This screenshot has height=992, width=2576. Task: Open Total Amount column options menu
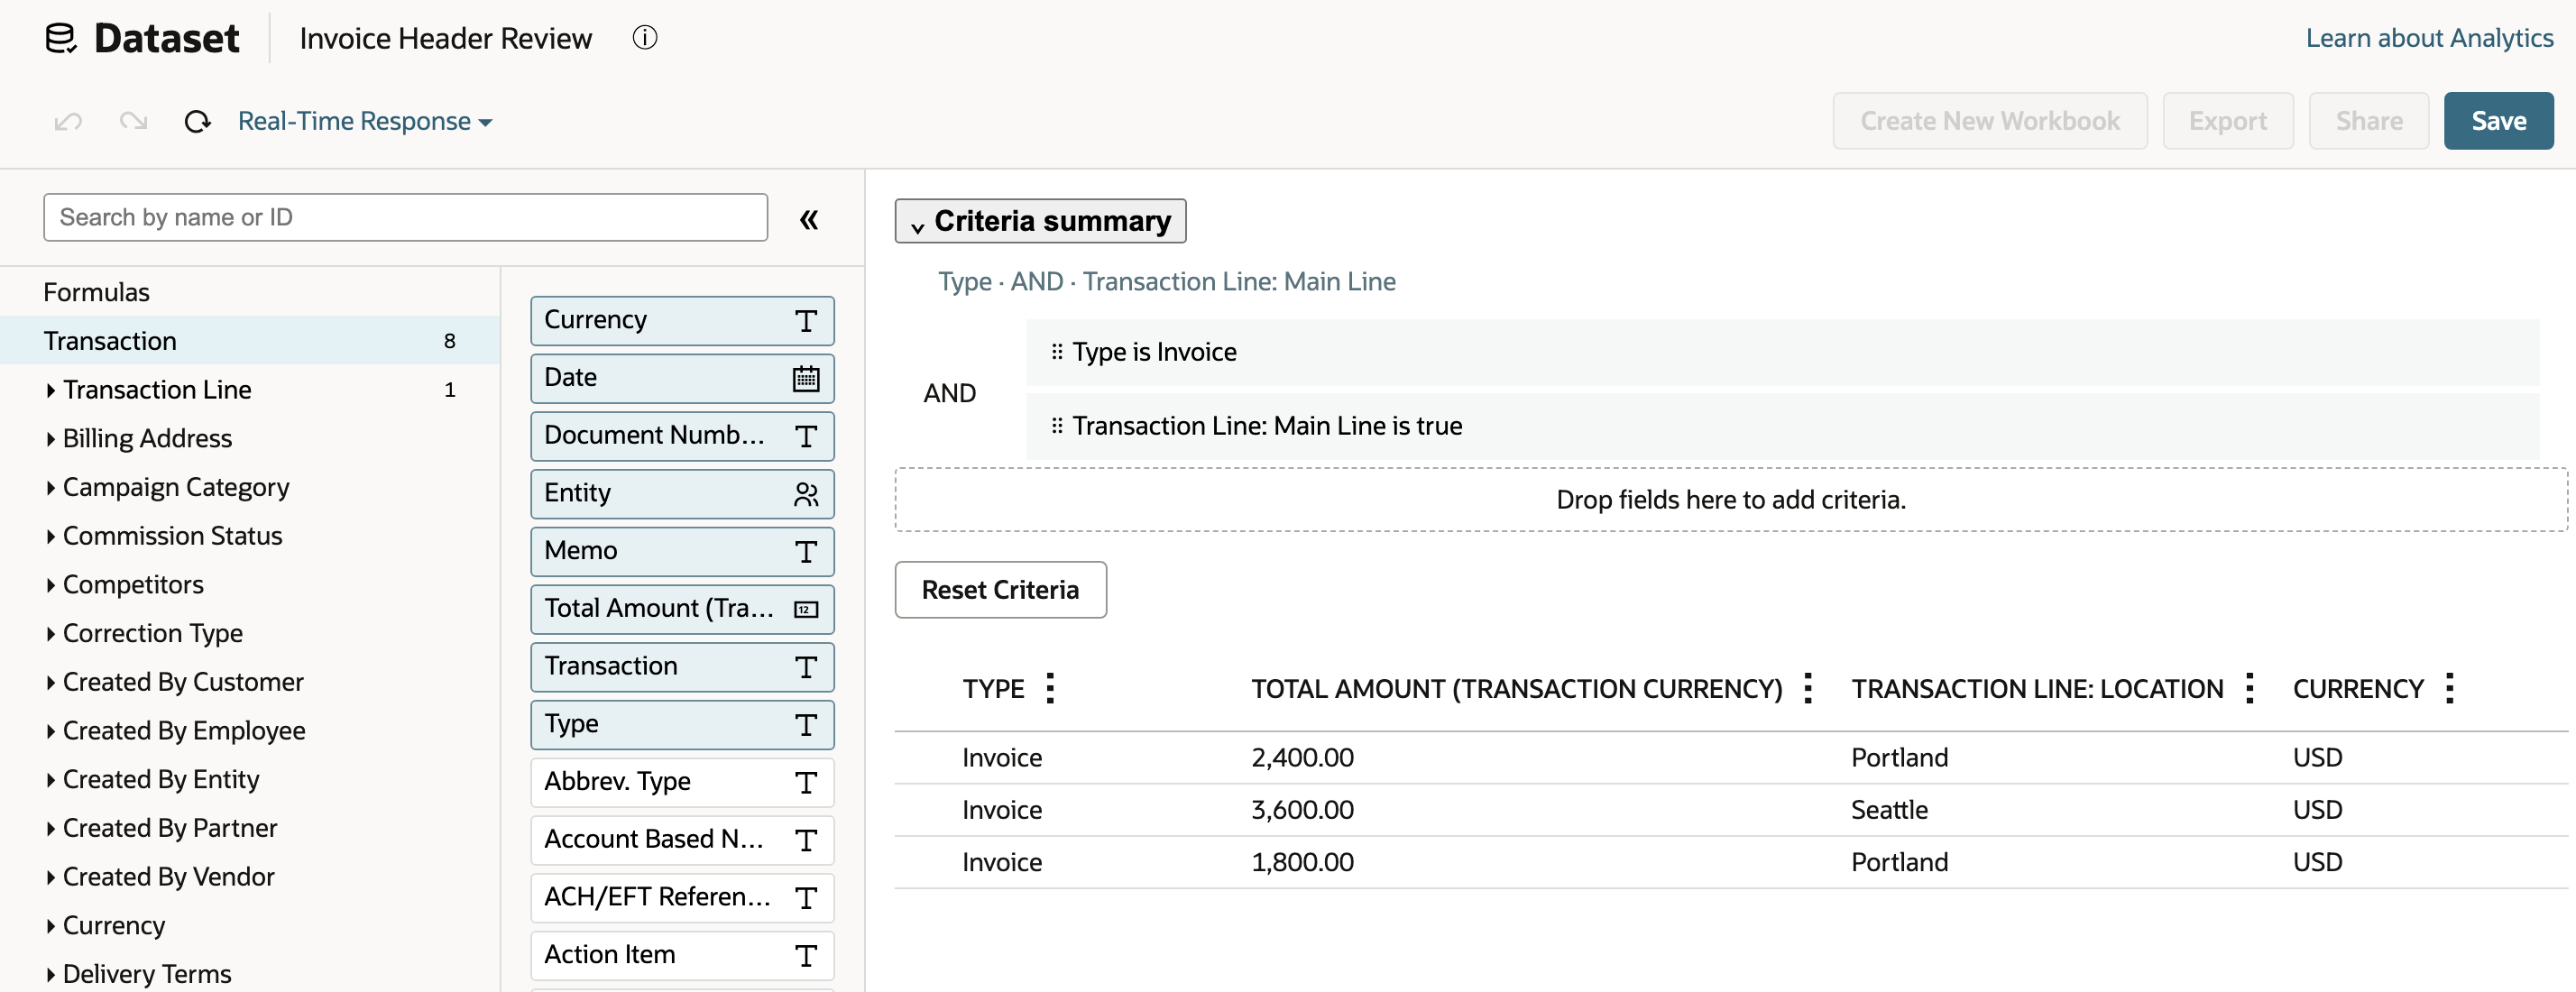[1808, 688]
